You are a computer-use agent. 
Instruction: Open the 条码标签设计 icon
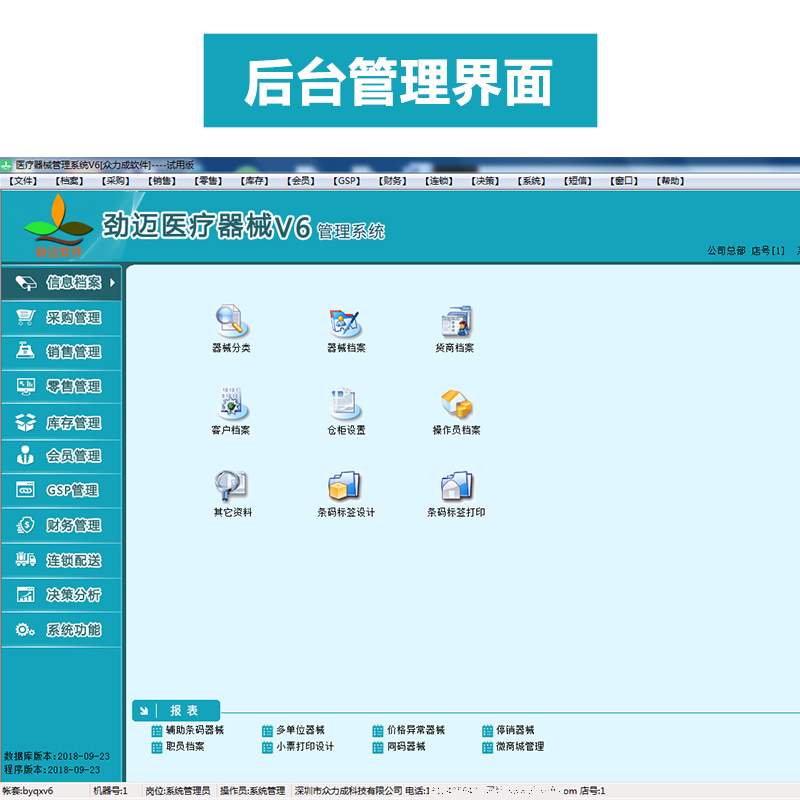(x=346, y=493)
